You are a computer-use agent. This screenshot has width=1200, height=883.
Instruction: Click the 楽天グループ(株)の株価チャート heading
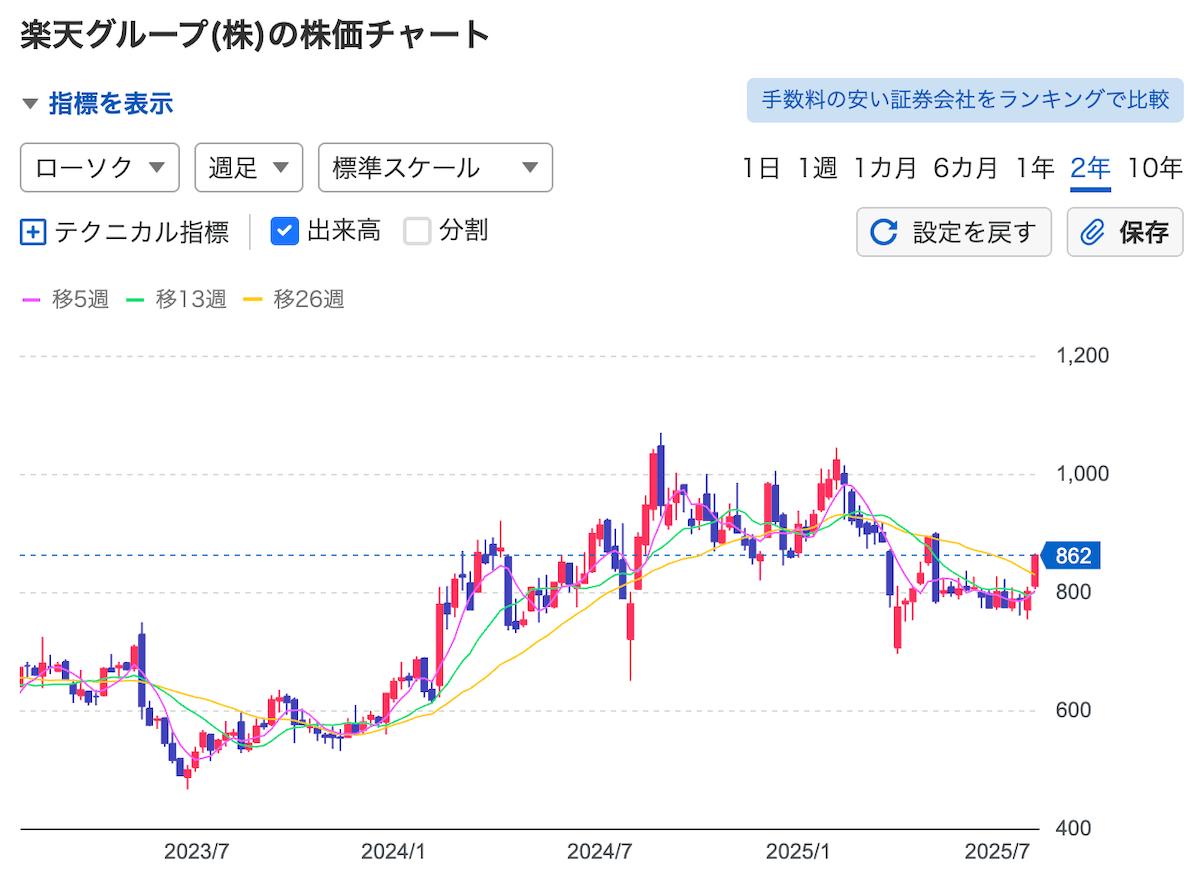click(255, 35)
